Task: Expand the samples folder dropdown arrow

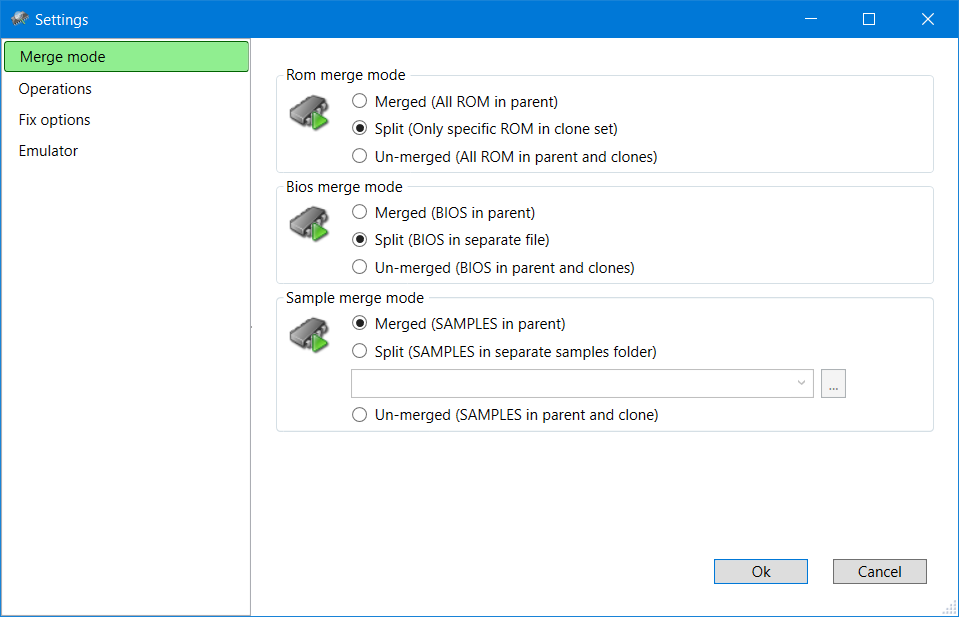Action: tap(801, 383)
